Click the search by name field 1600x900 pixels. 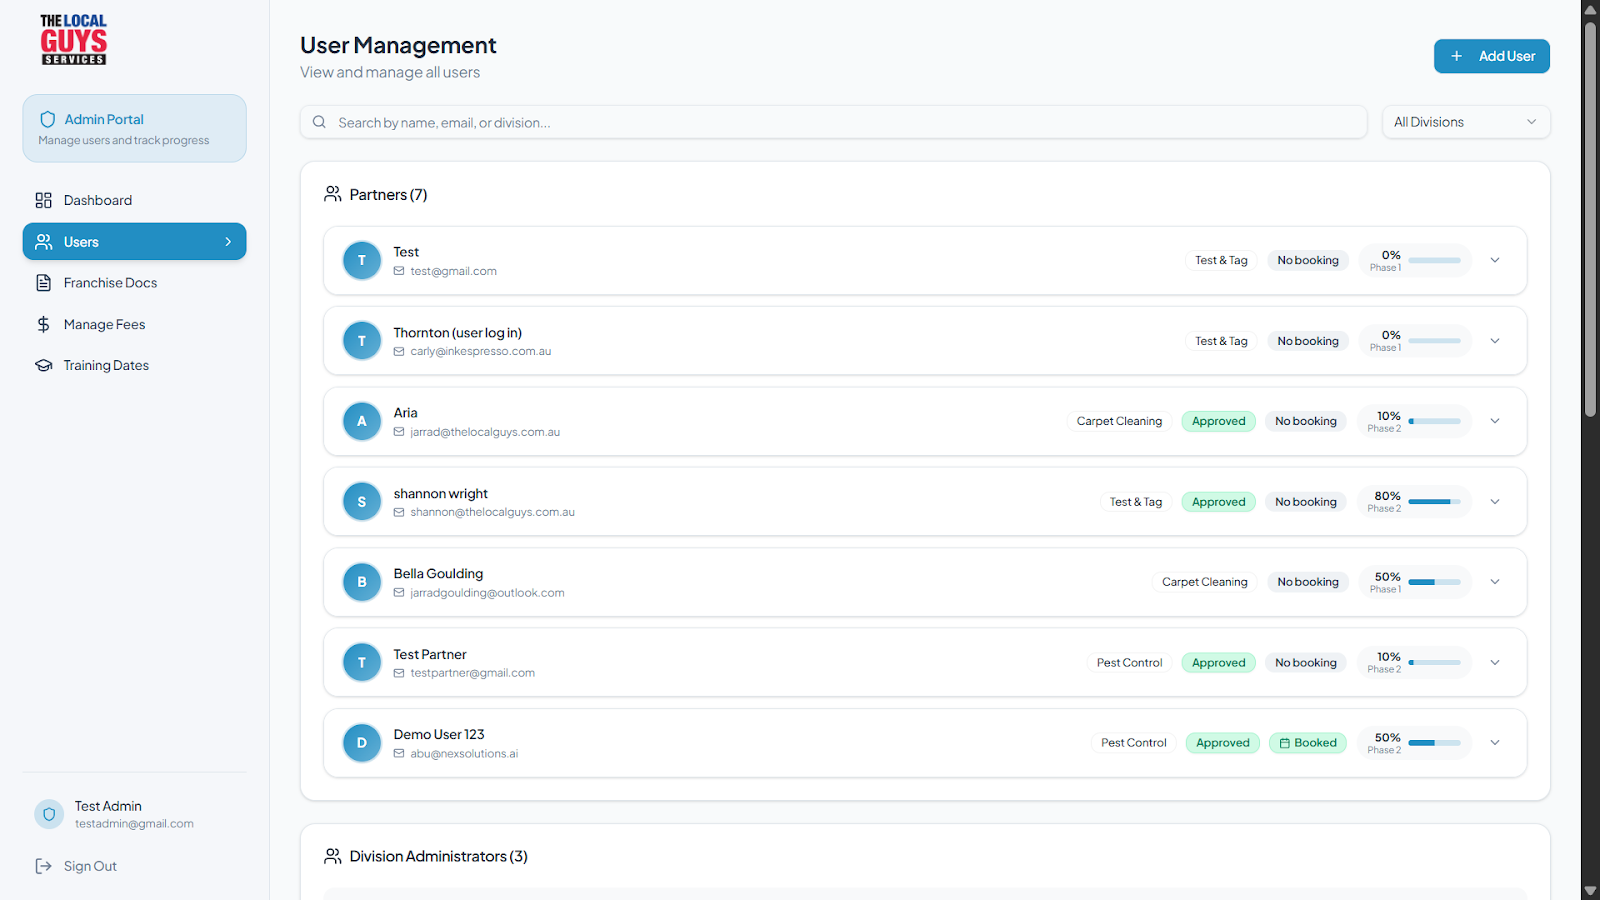[x=833, y=122]
